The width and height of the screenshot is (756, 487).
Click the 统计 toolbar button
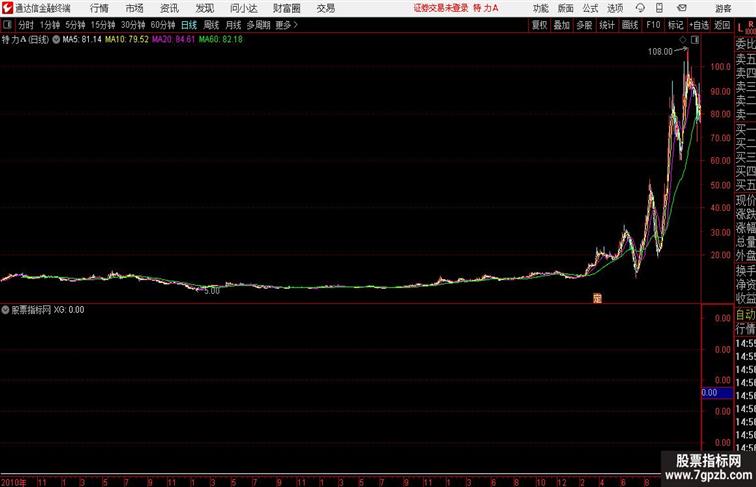607,25
